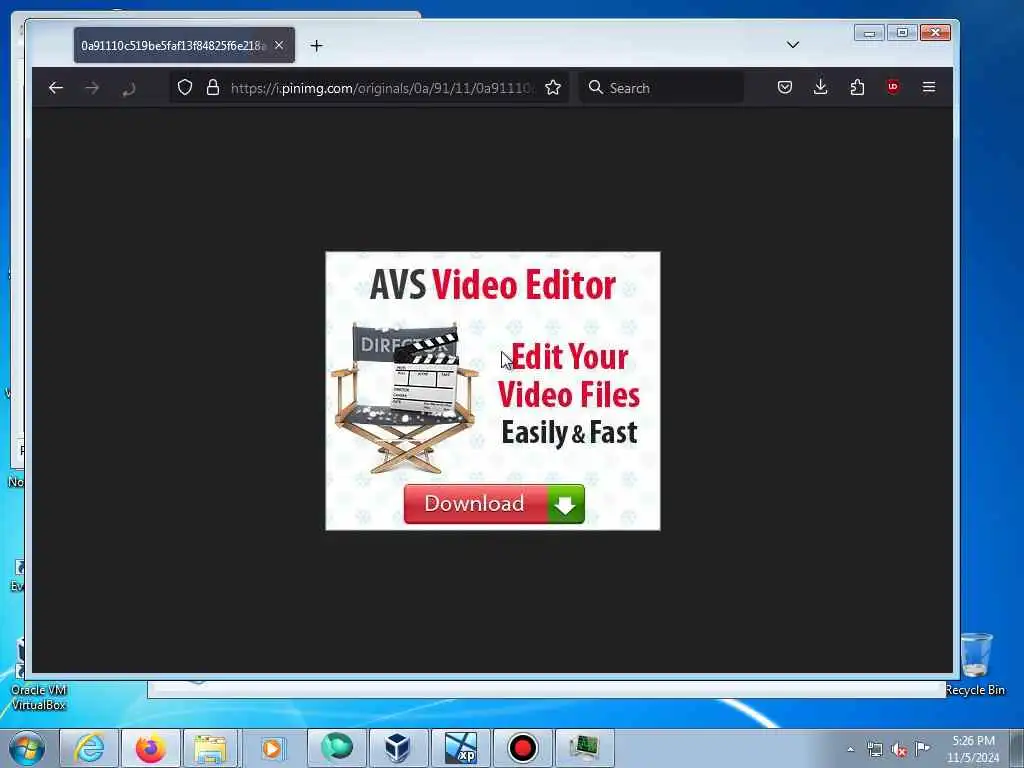Screen dimensions: 1024x768
Task: Save page to Pocket
Action: click(784, 88)
